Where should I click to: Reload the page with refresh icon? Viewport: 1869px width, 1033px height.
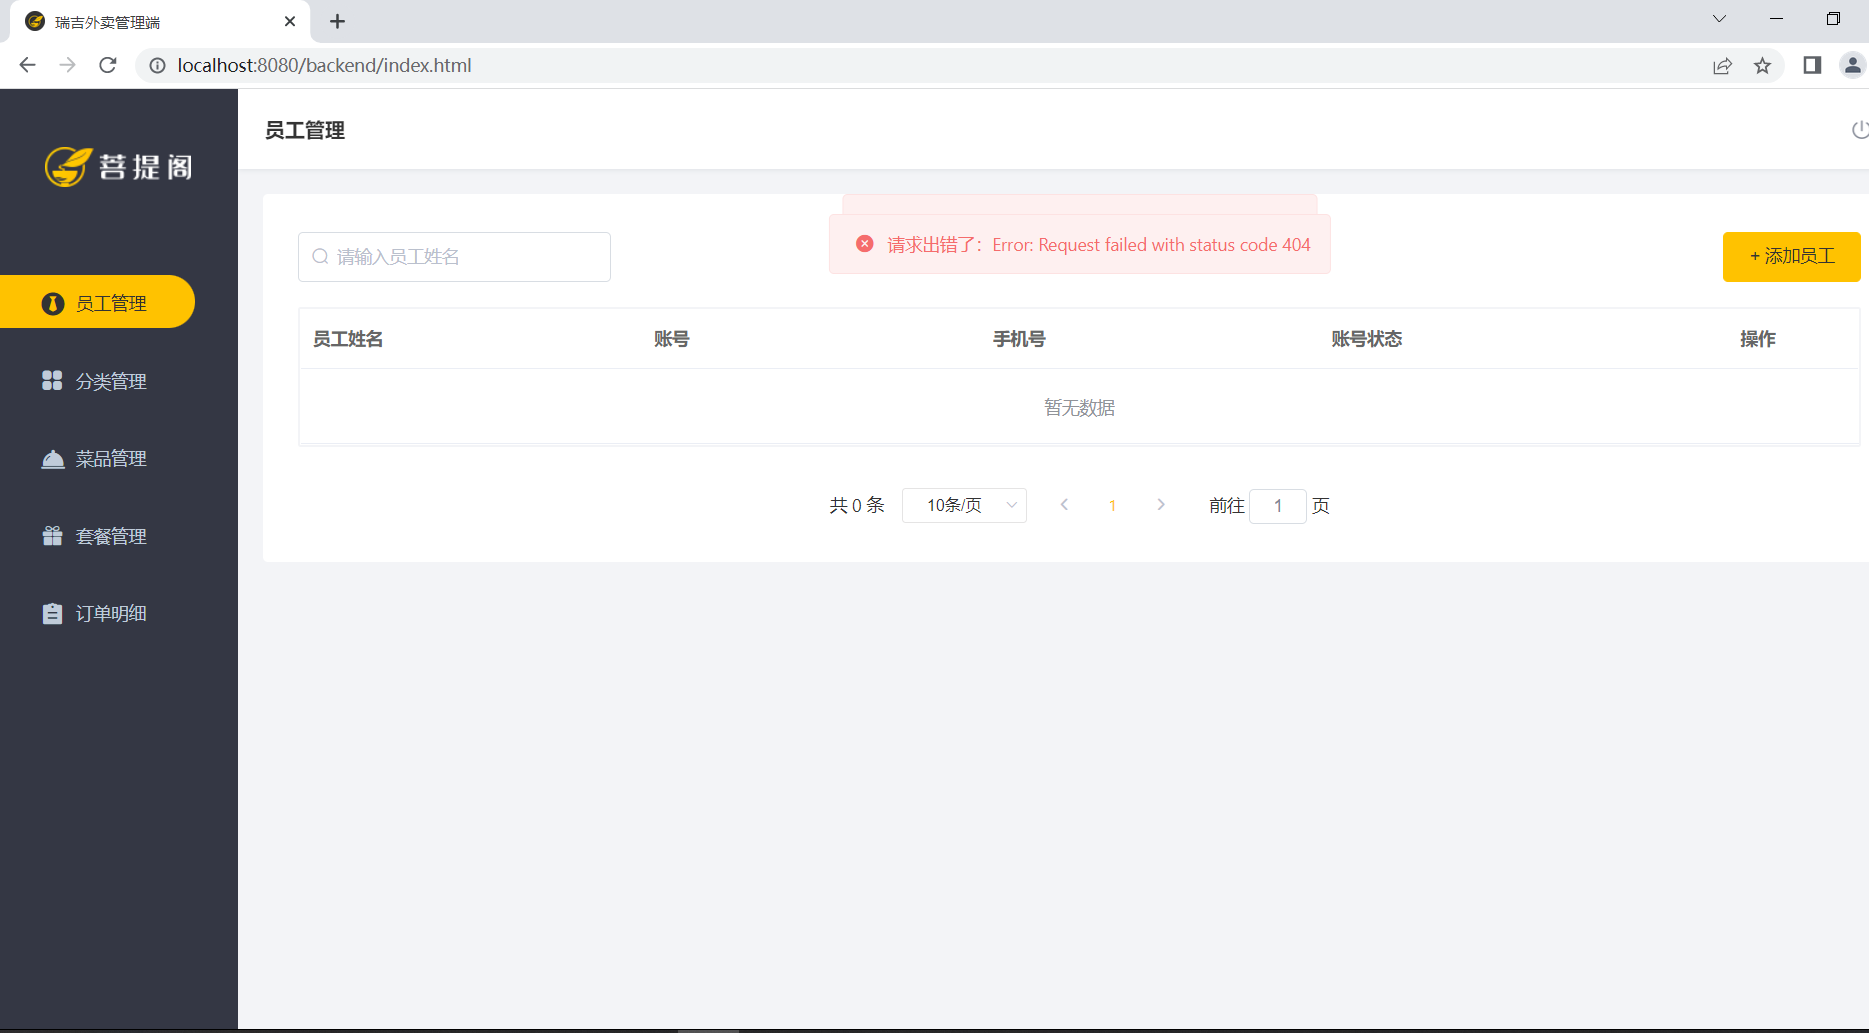[108, 65]
